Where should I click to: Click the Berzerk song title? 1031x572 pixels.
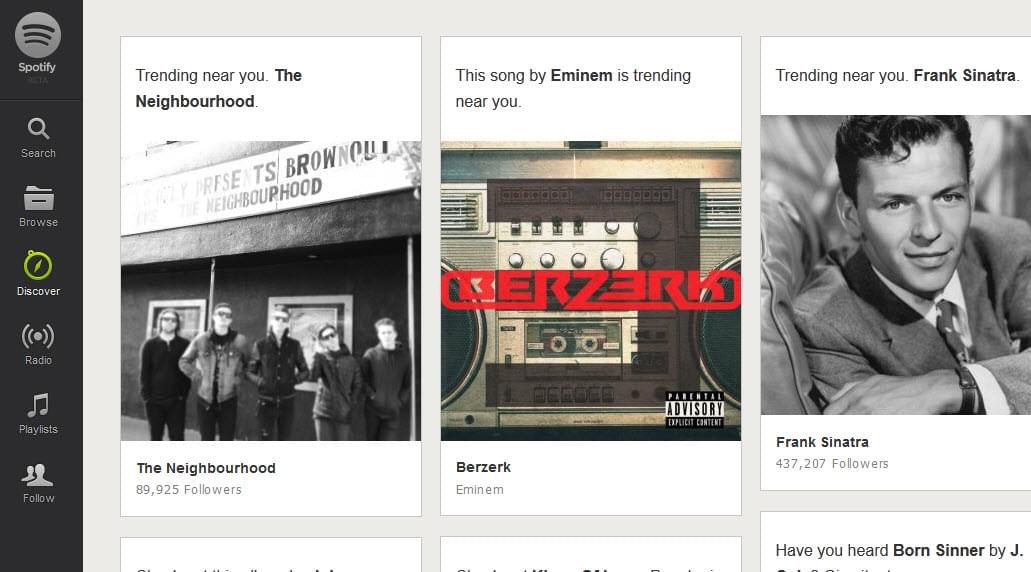coord(483,467)
